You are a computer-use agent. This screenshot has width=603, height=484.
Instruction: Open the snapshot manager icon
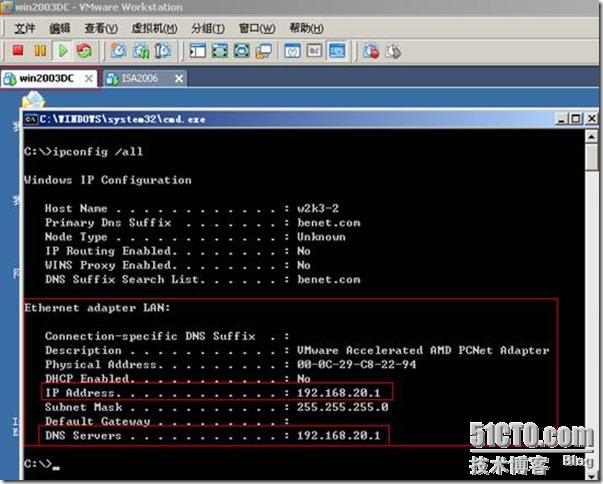click(x=163, y=50)
